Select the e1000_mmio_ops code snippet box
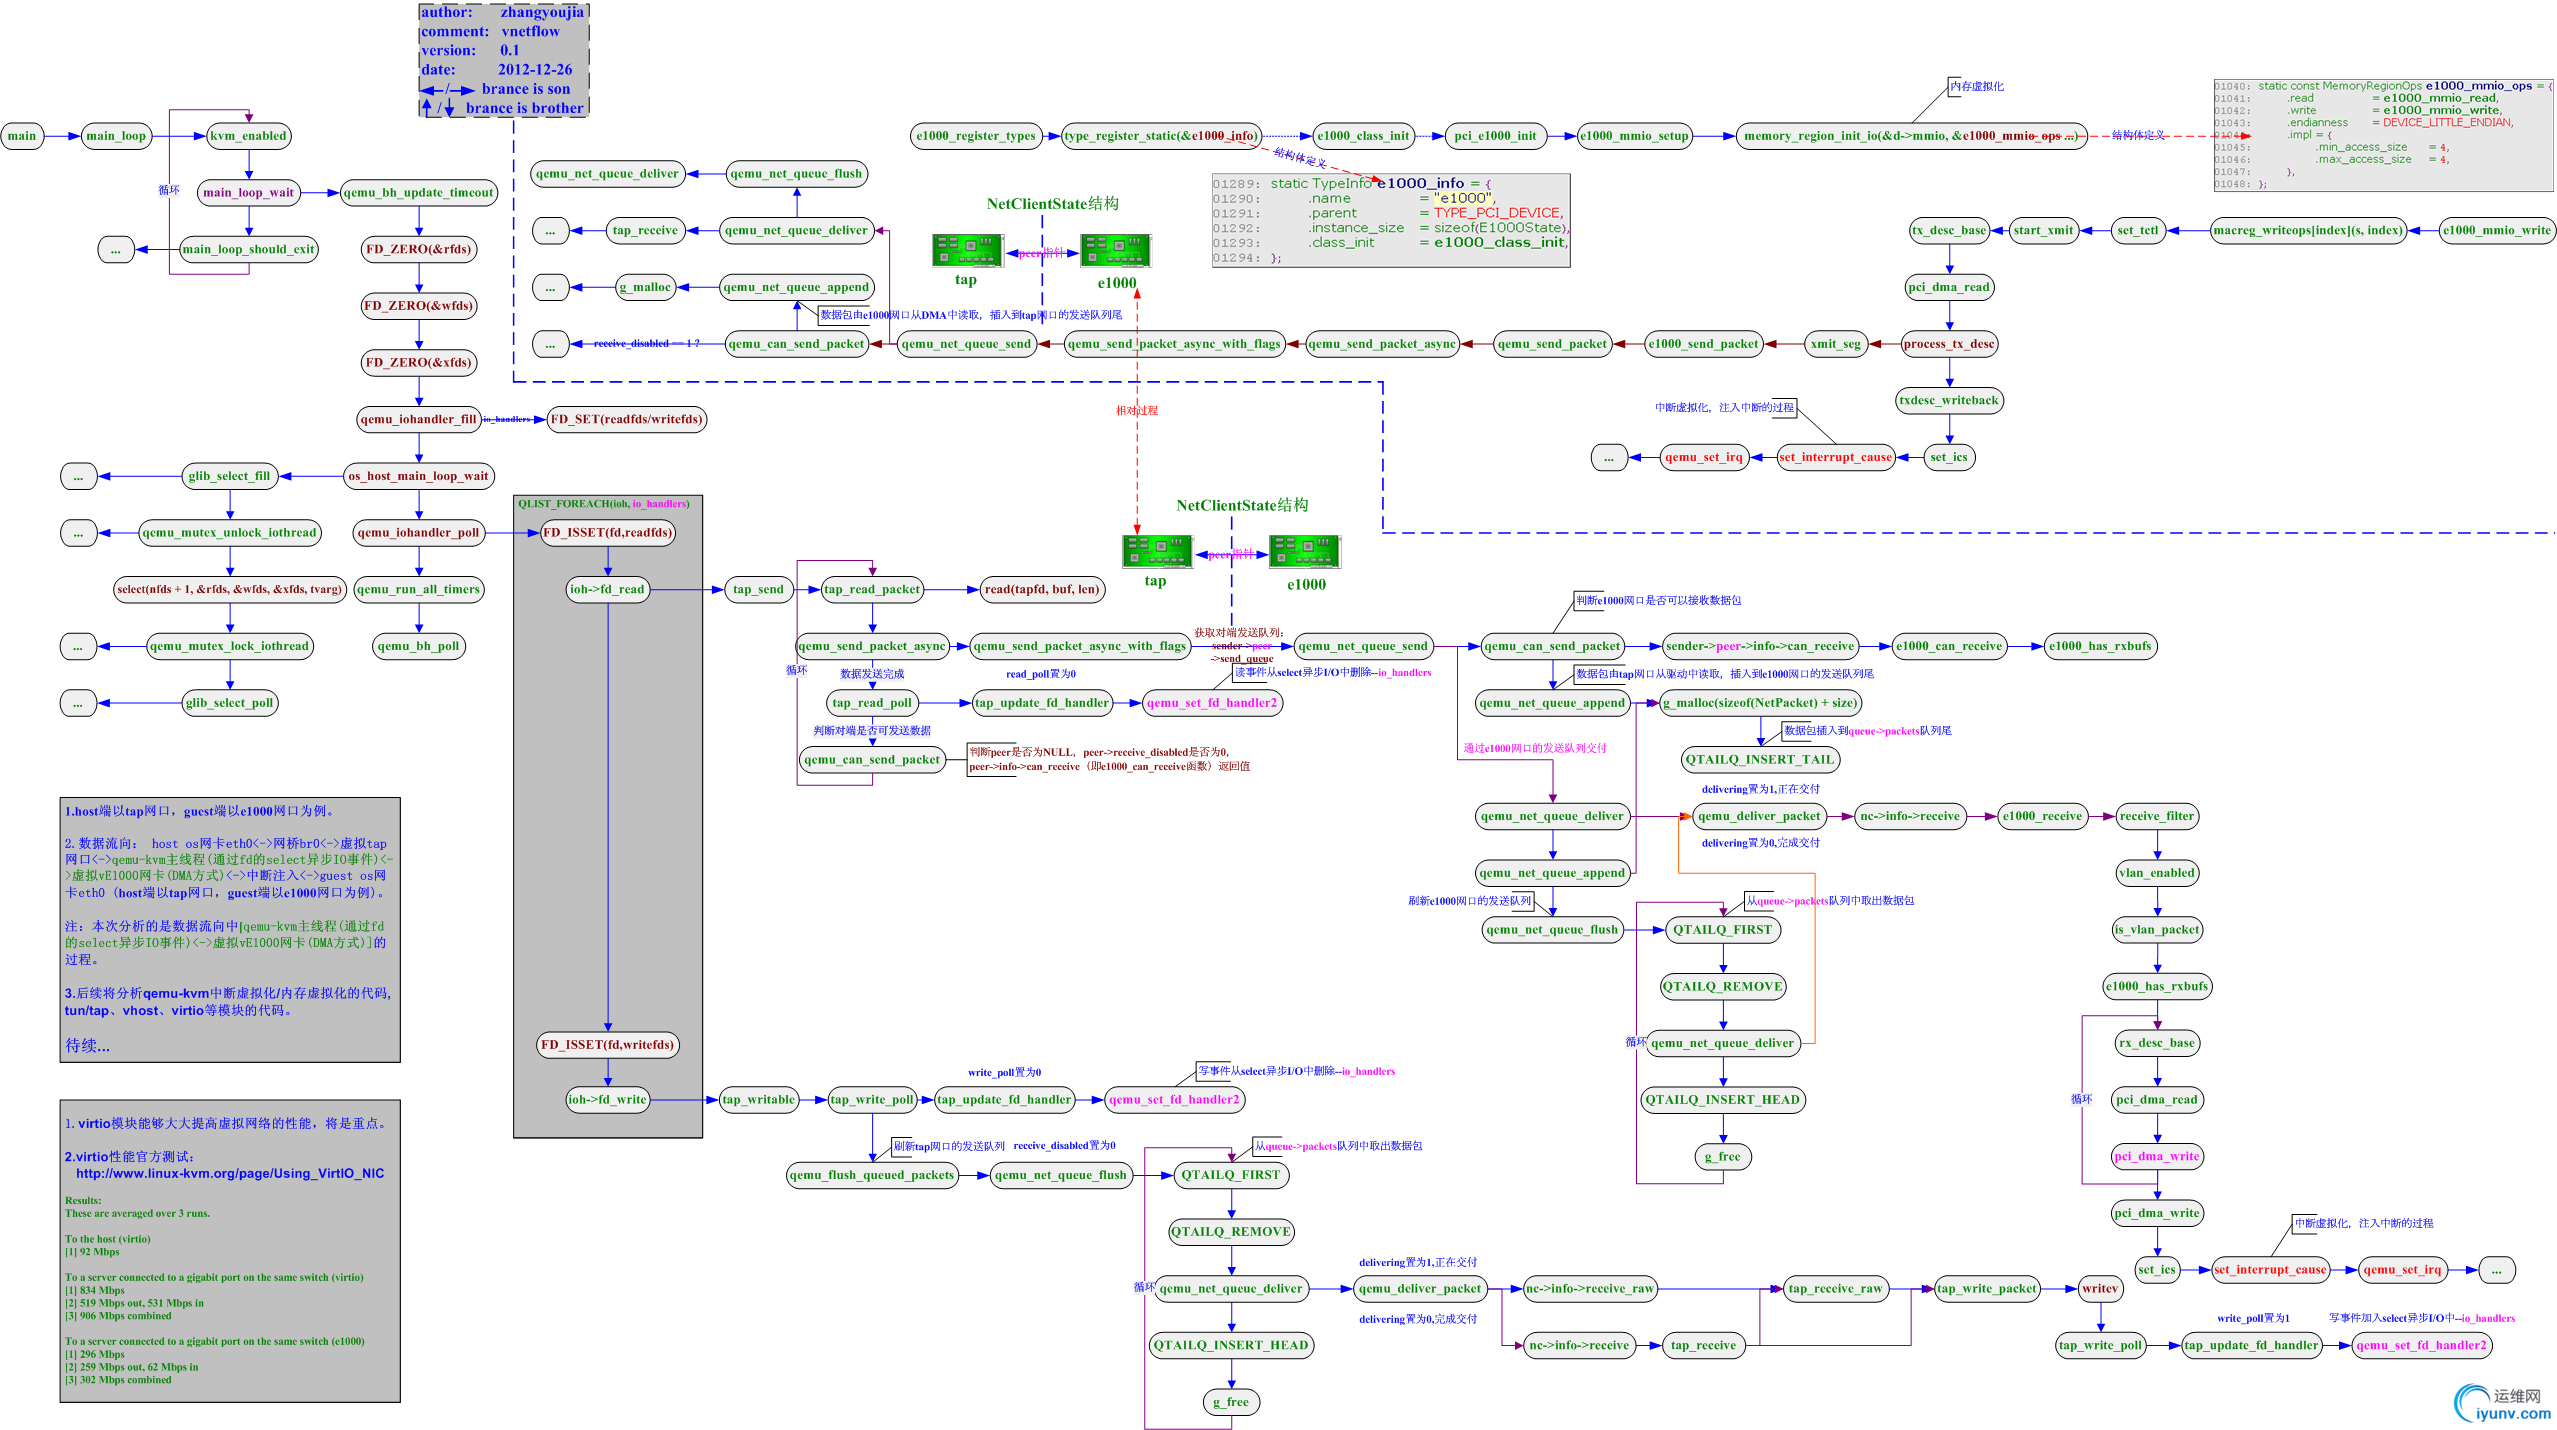 (2382, 135)
